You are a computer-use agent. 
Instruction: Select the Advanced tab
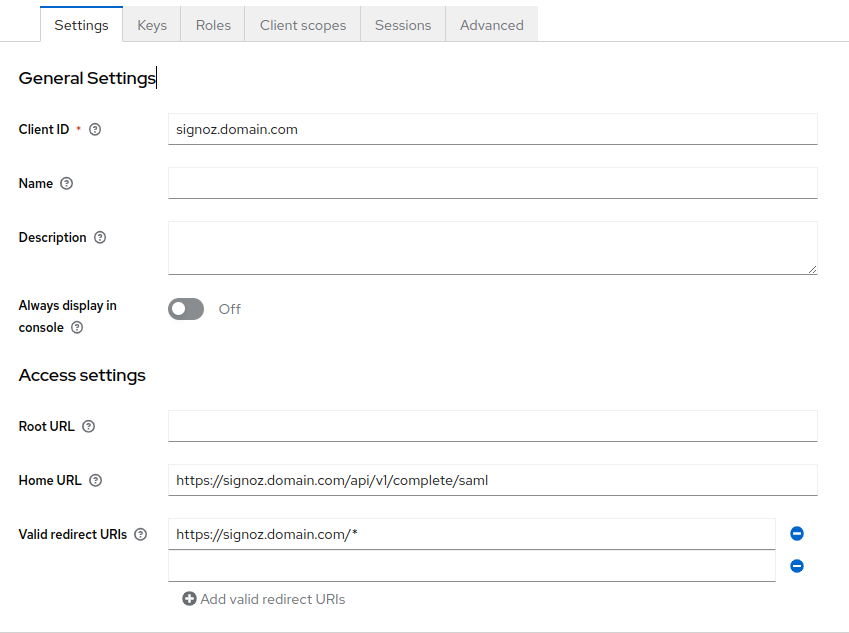point(492,25)
